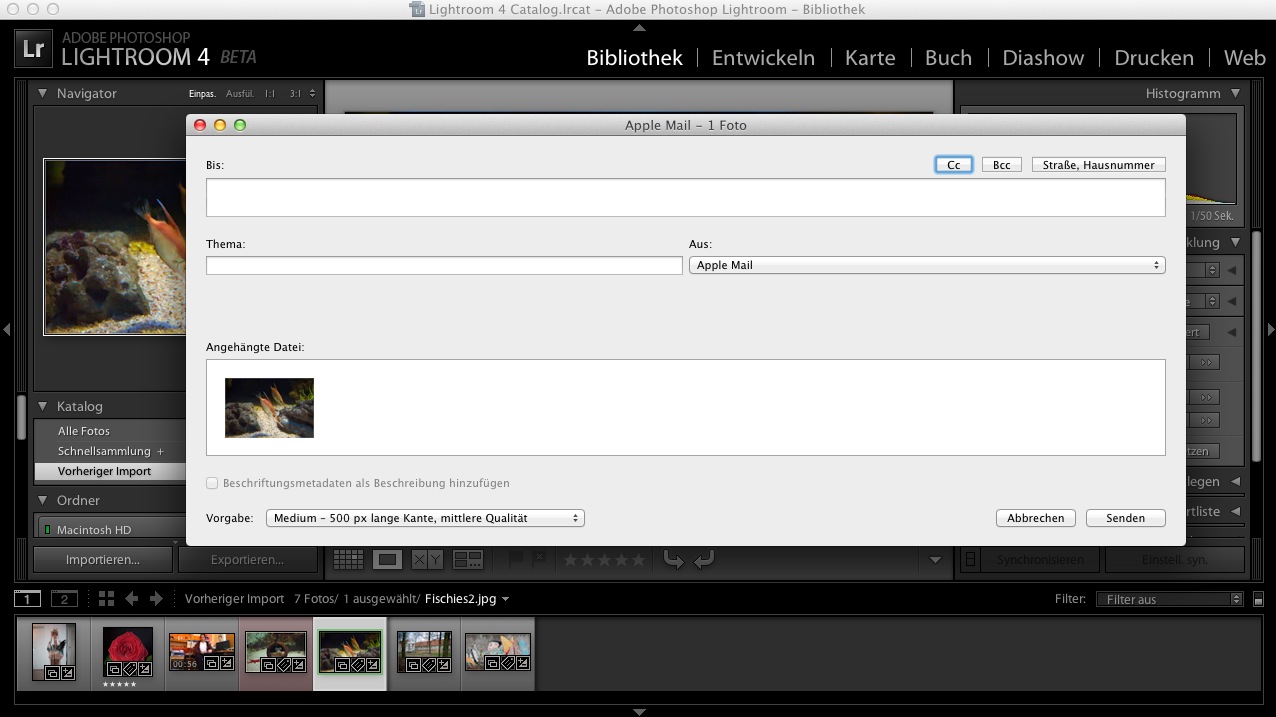
Task: Click collection badge on rose thumbnail
Action: coord(114,668)
